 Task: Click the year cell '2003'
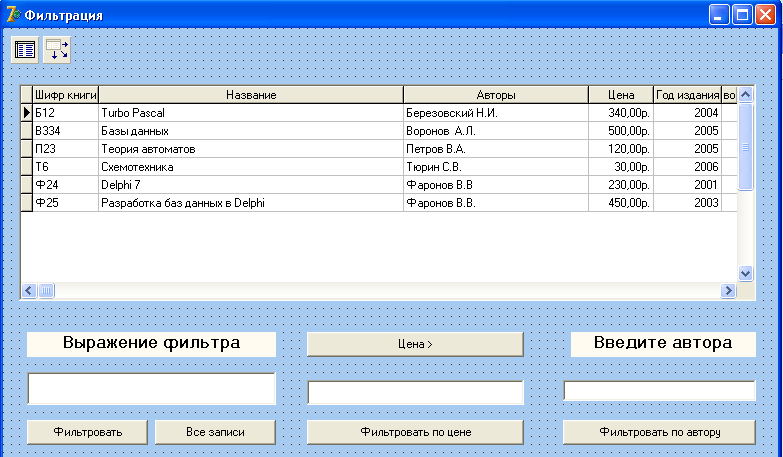pos(688,203)
